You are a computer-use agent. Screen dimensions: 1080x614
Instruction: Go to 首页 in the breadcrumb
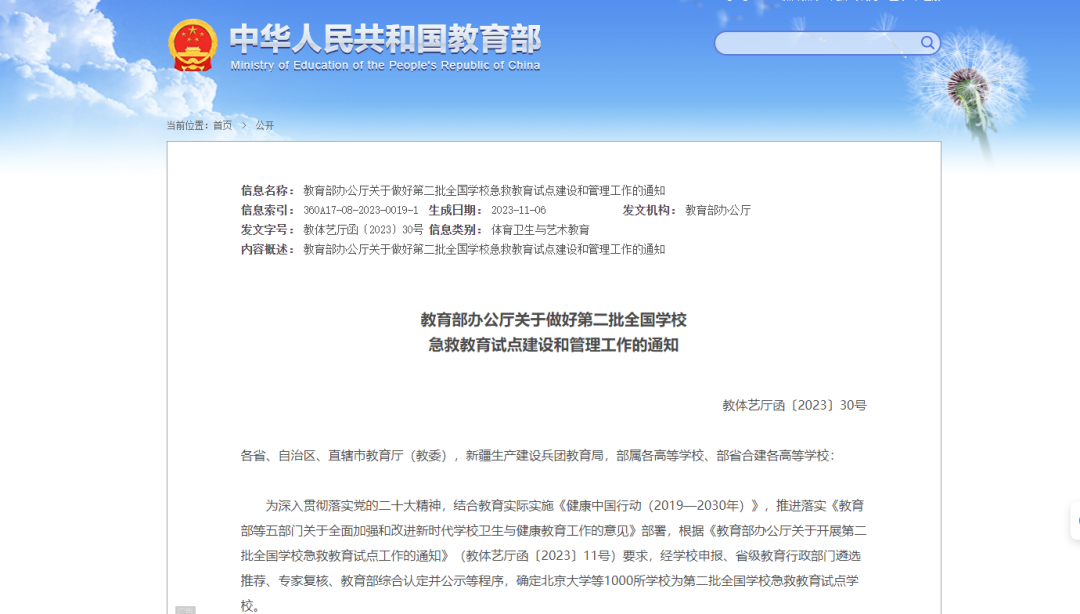click(222, 125)
